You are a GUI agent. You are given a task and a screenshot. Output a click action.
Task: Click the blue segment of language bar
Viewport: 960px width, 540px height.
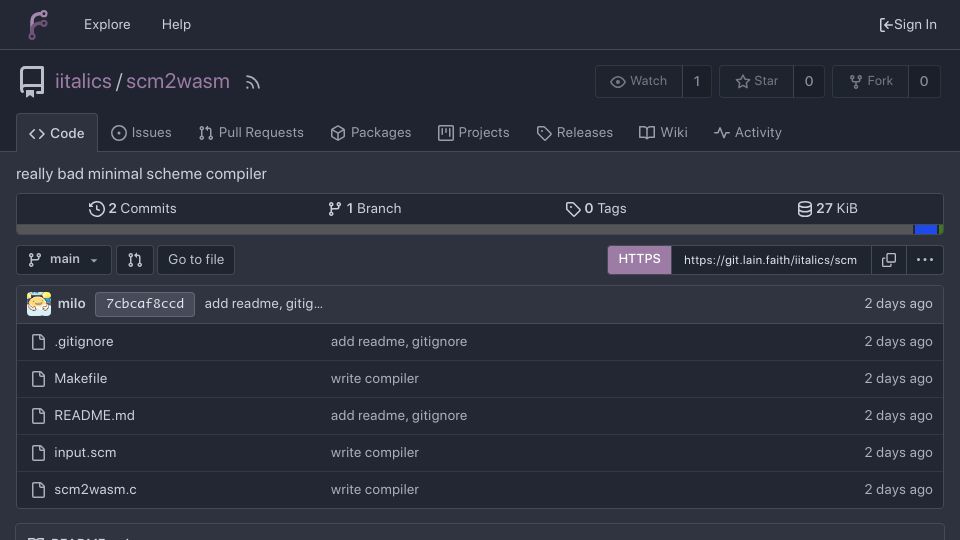point(926,230)
